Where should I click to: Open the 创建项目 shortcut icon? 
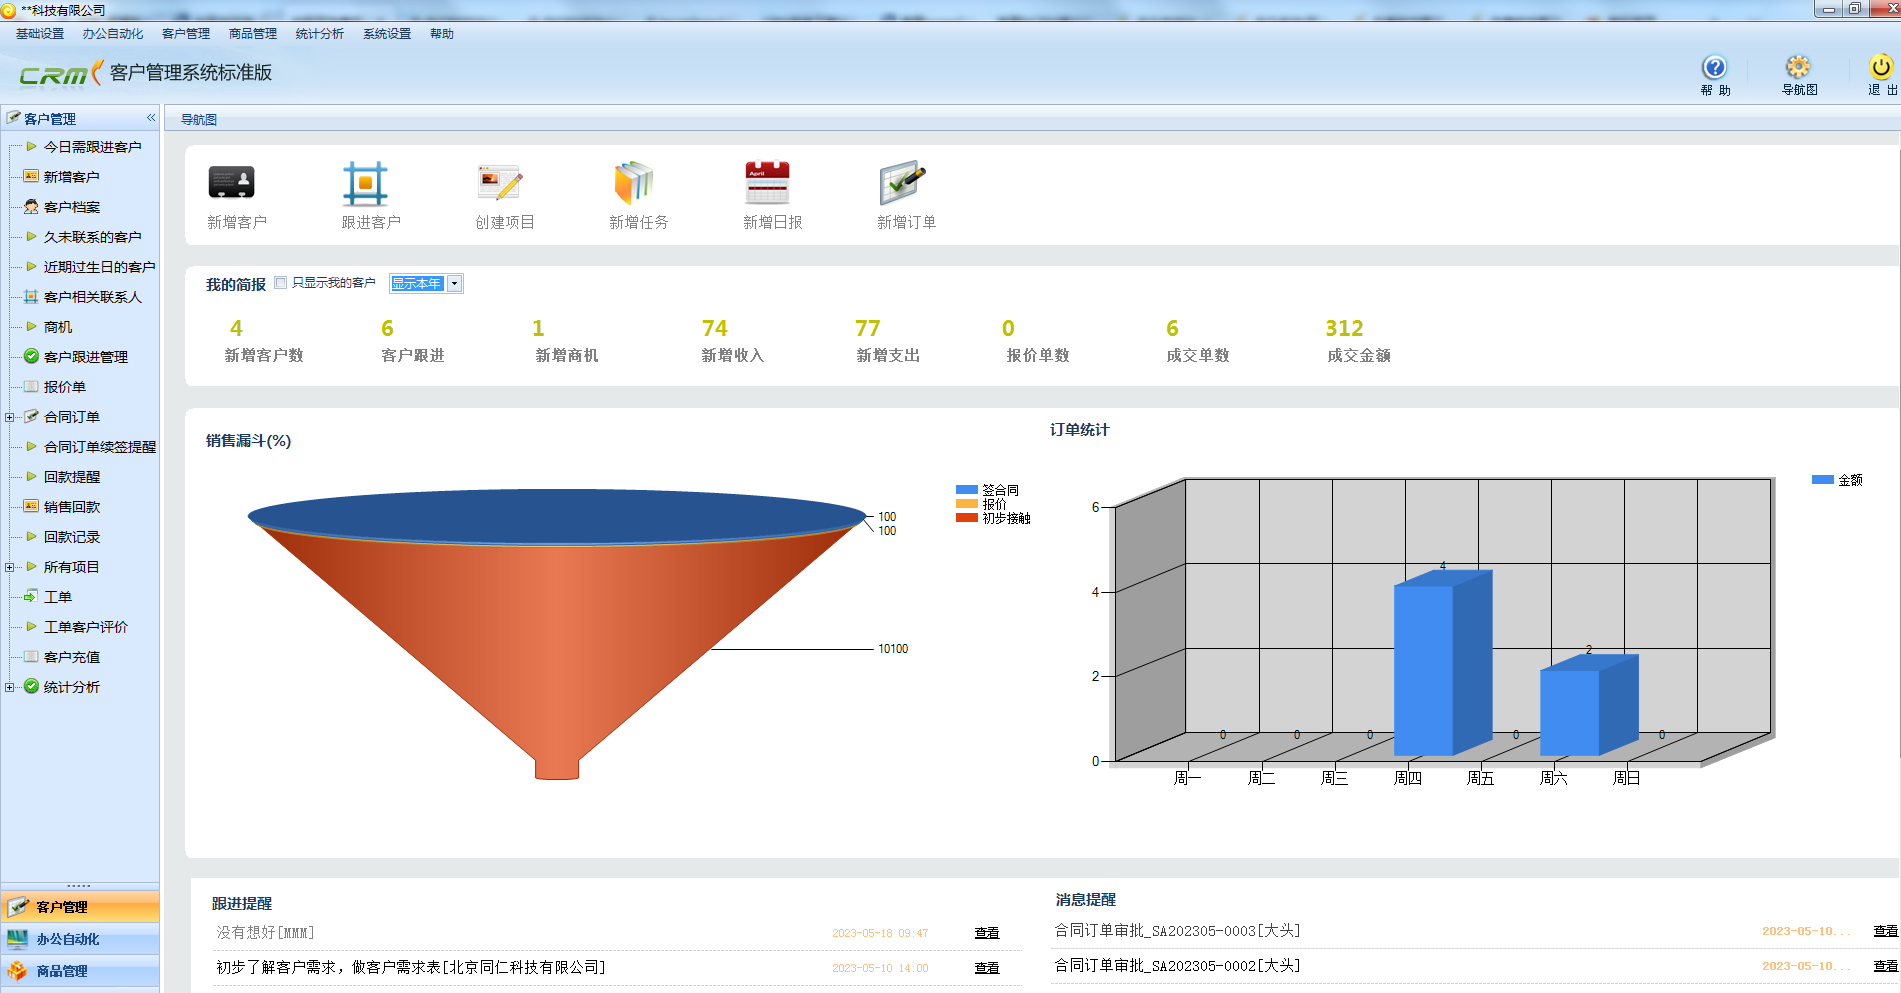pos(499,183)
